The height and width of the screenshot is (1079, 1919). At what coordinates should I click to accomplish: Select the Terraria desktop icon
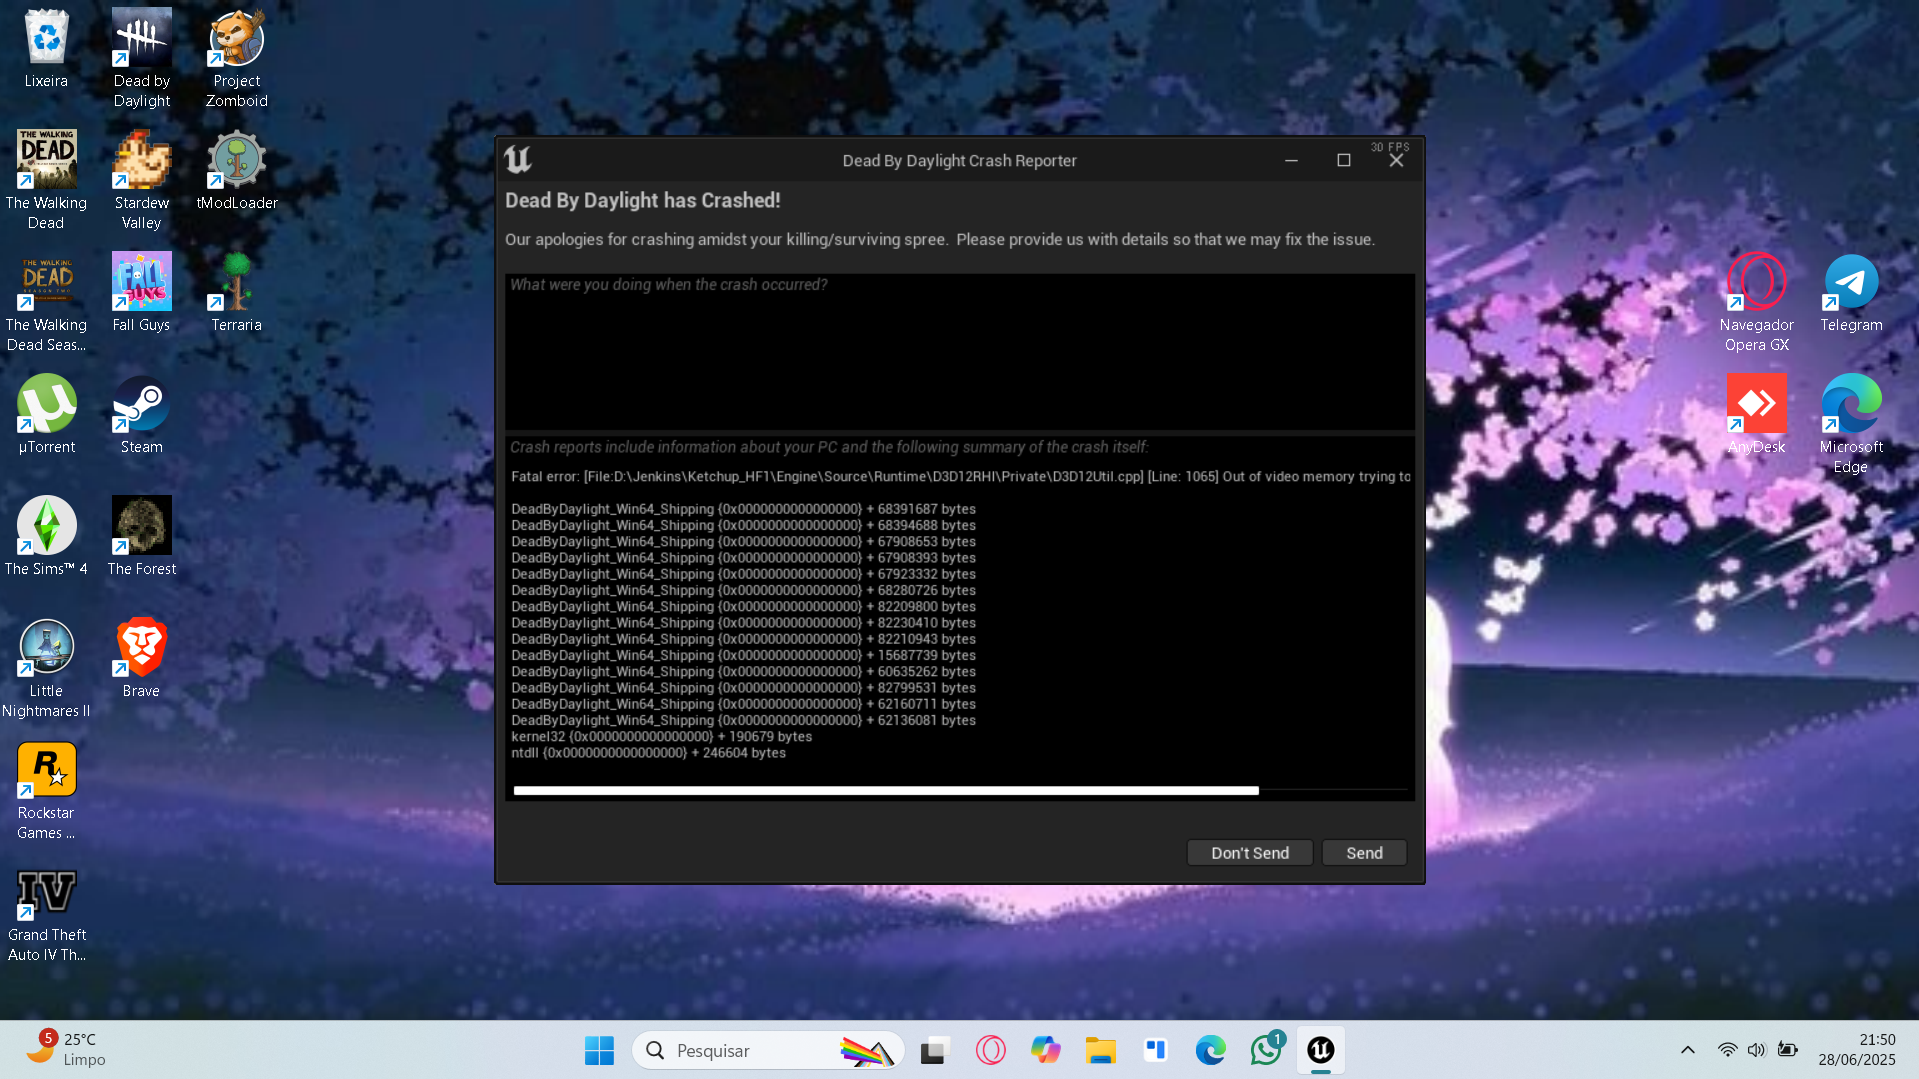237,292
